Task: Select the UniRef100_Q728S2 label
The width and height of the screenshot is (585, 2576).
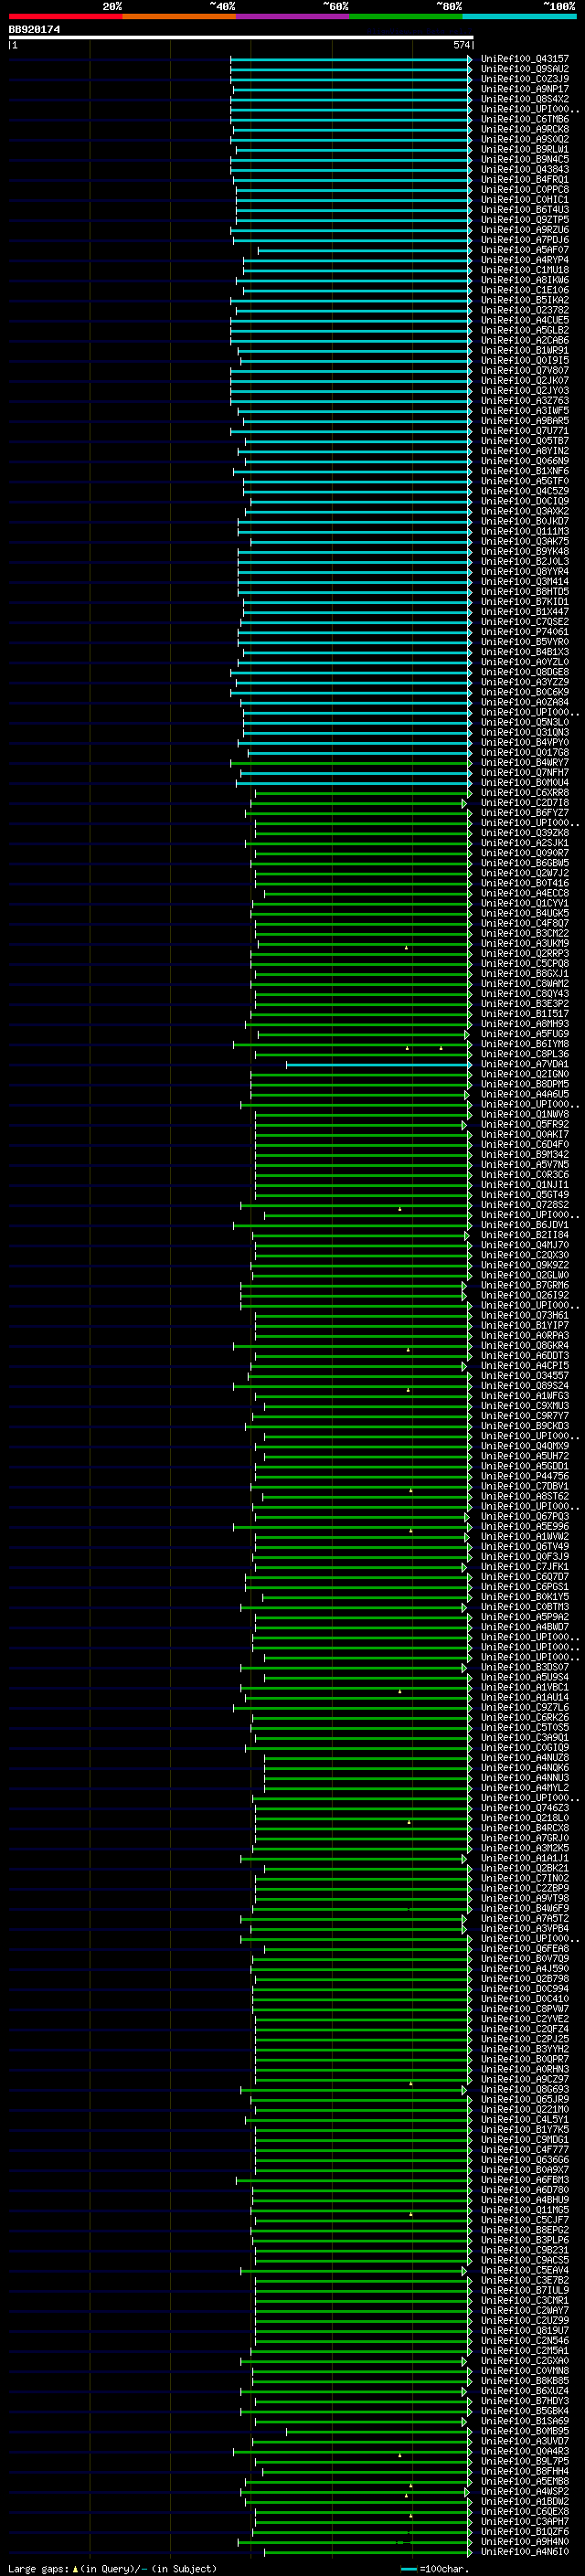Action: click(525, 1205)
